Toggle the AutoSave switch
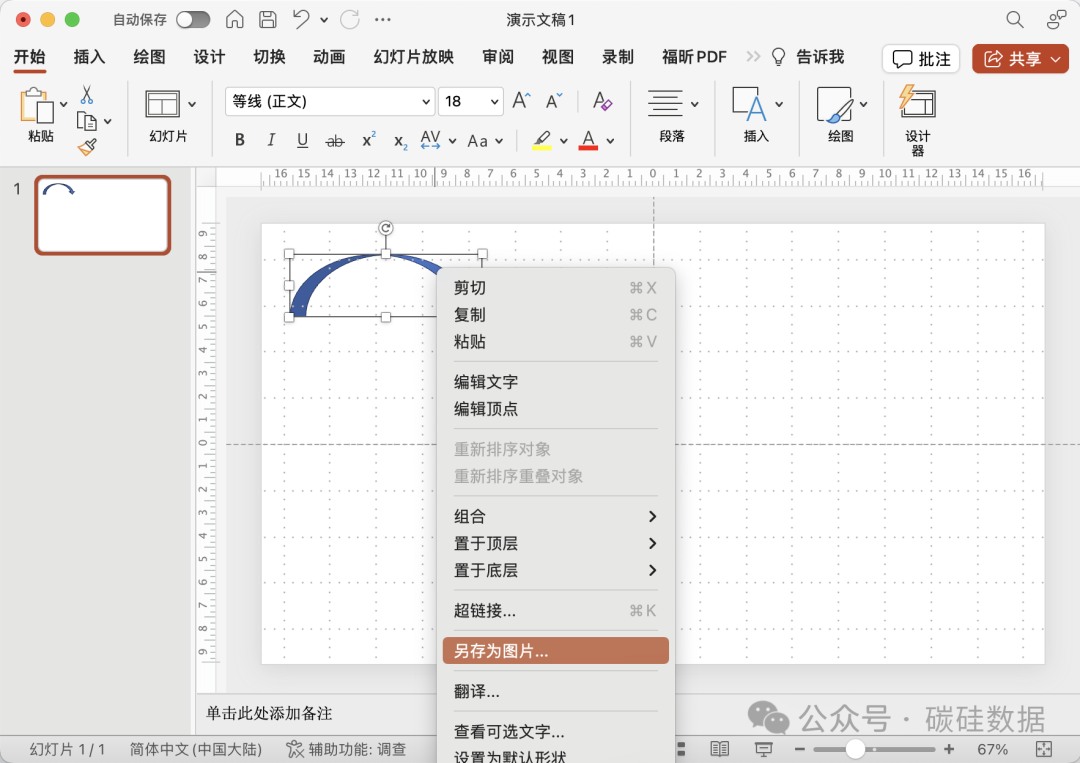Viewport: 1080px width, 763px height. (x=193, y=19)
